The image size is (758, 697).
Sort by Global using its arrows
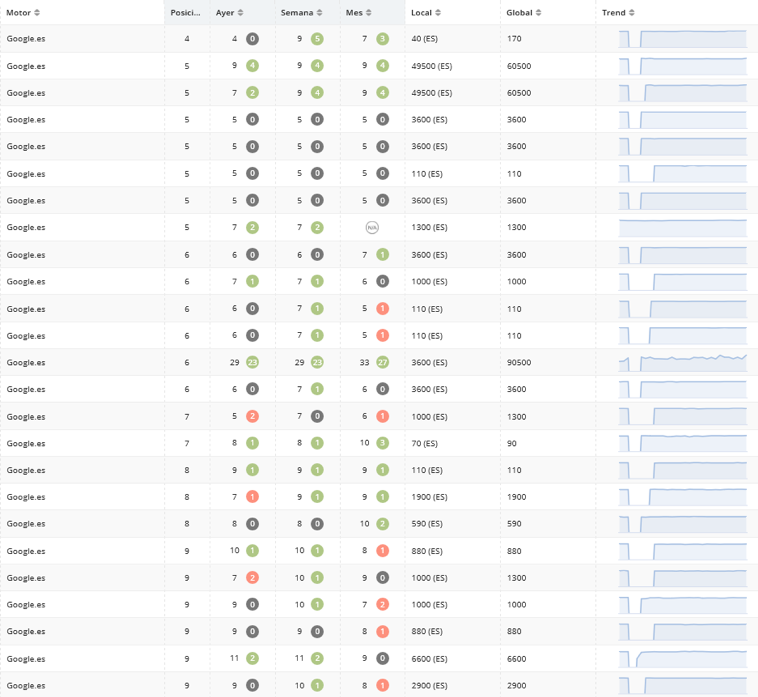[x=539, y=13]
